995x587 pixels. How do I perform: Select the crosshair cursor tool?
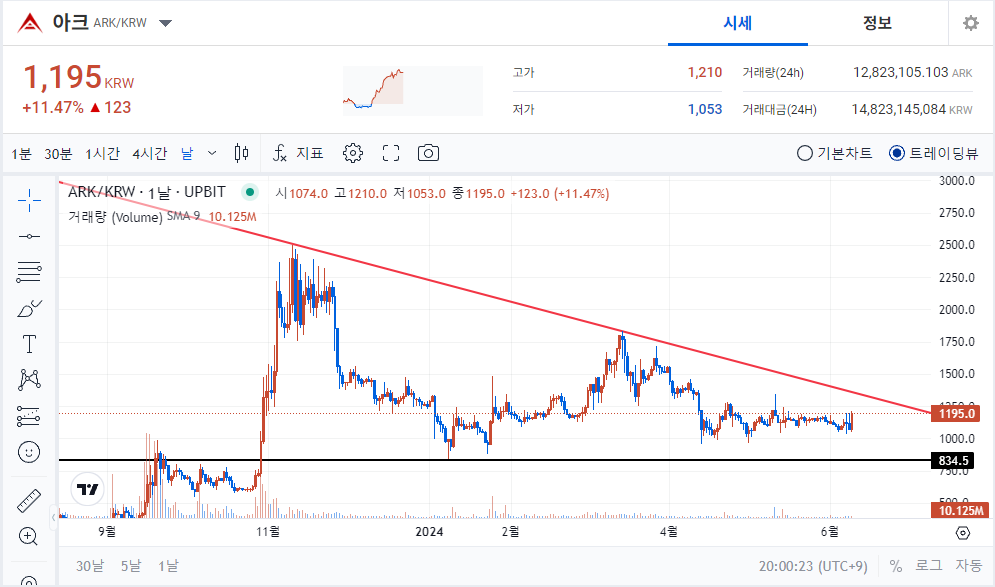click(29, 201)
